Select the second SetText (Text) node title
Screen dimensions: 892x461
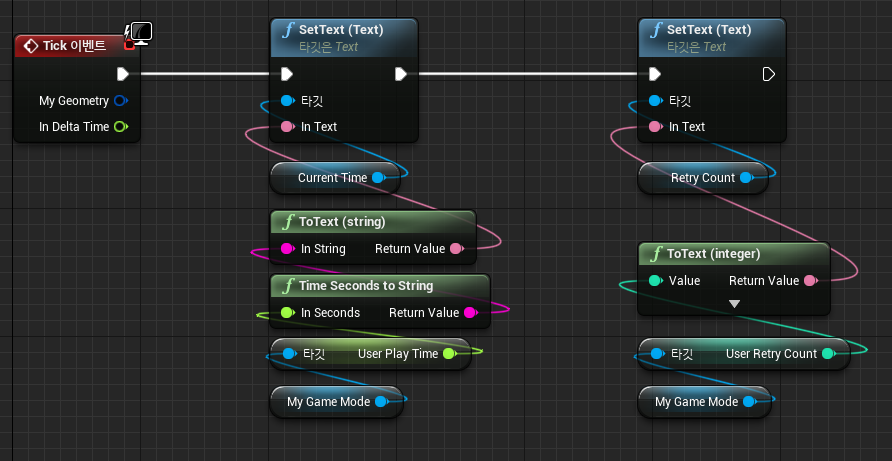pyautogui.click(x=709, y=30)
